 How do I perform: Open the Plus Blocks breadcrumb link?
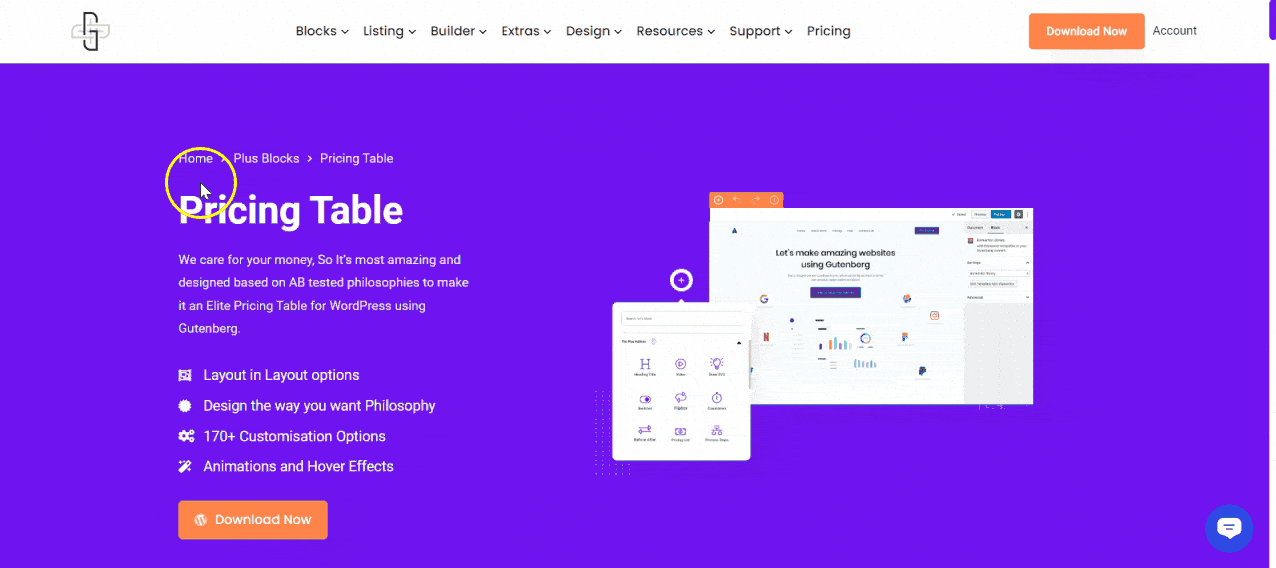click(266, 158)
